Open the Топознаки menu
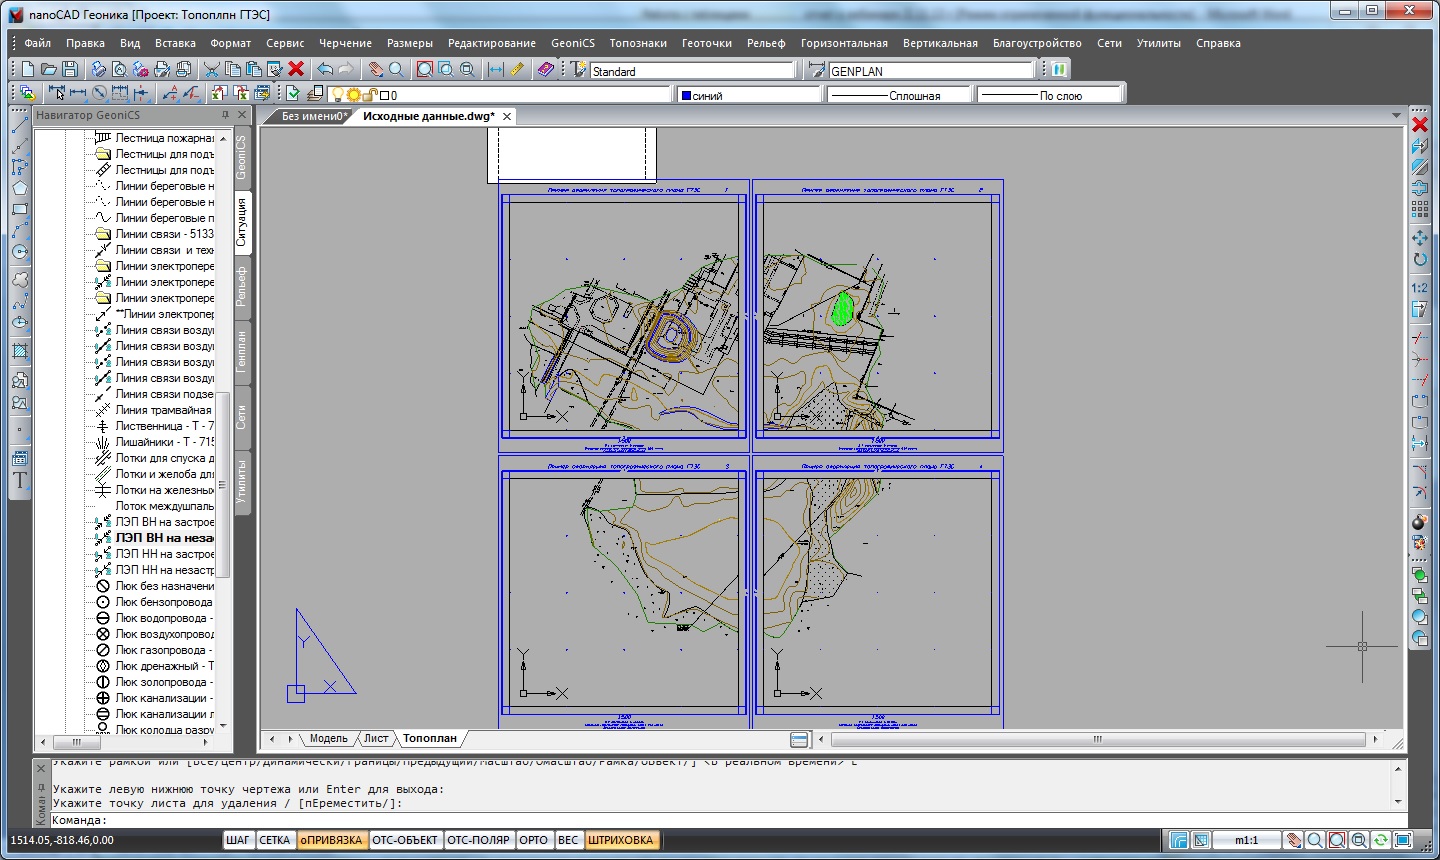 638,43
